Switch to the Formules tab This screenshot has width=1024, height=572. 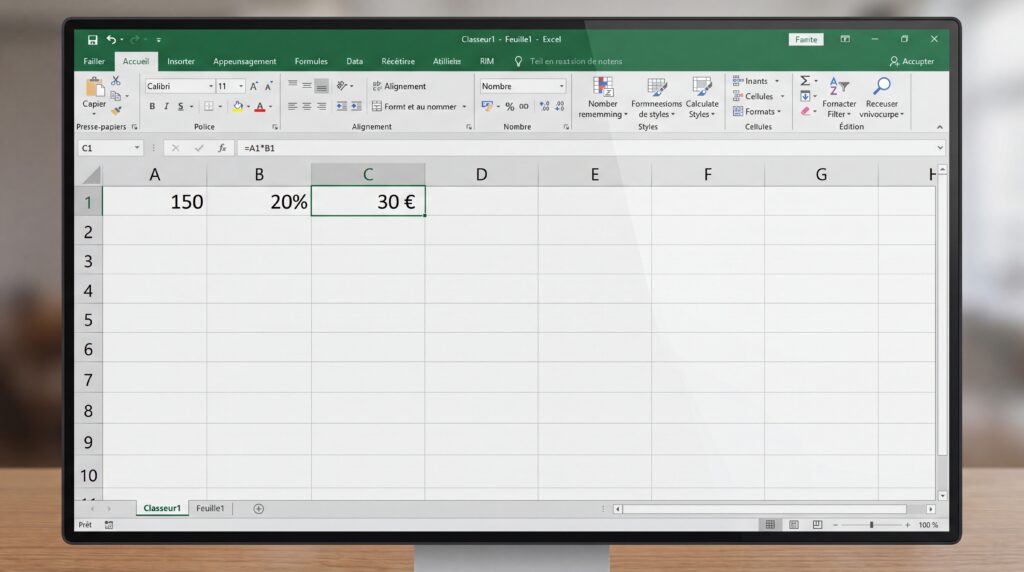pyautogui.click(x=311, y=61)
